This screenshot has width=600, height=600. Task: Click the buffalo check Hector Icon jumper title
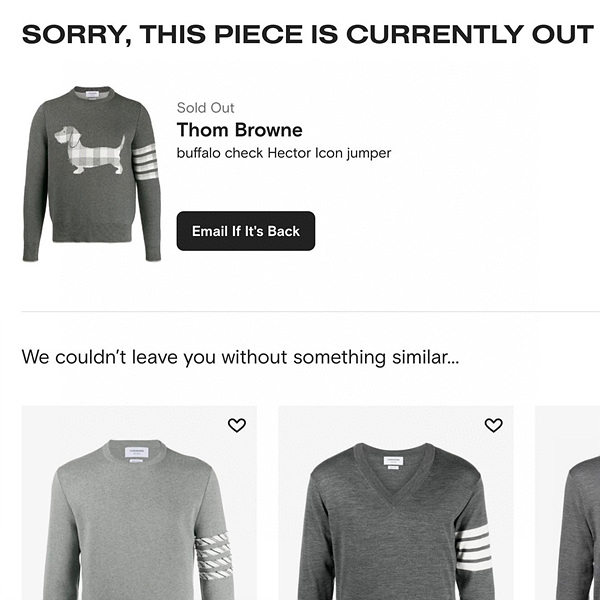pyautogui.click(x=284, y=154)
